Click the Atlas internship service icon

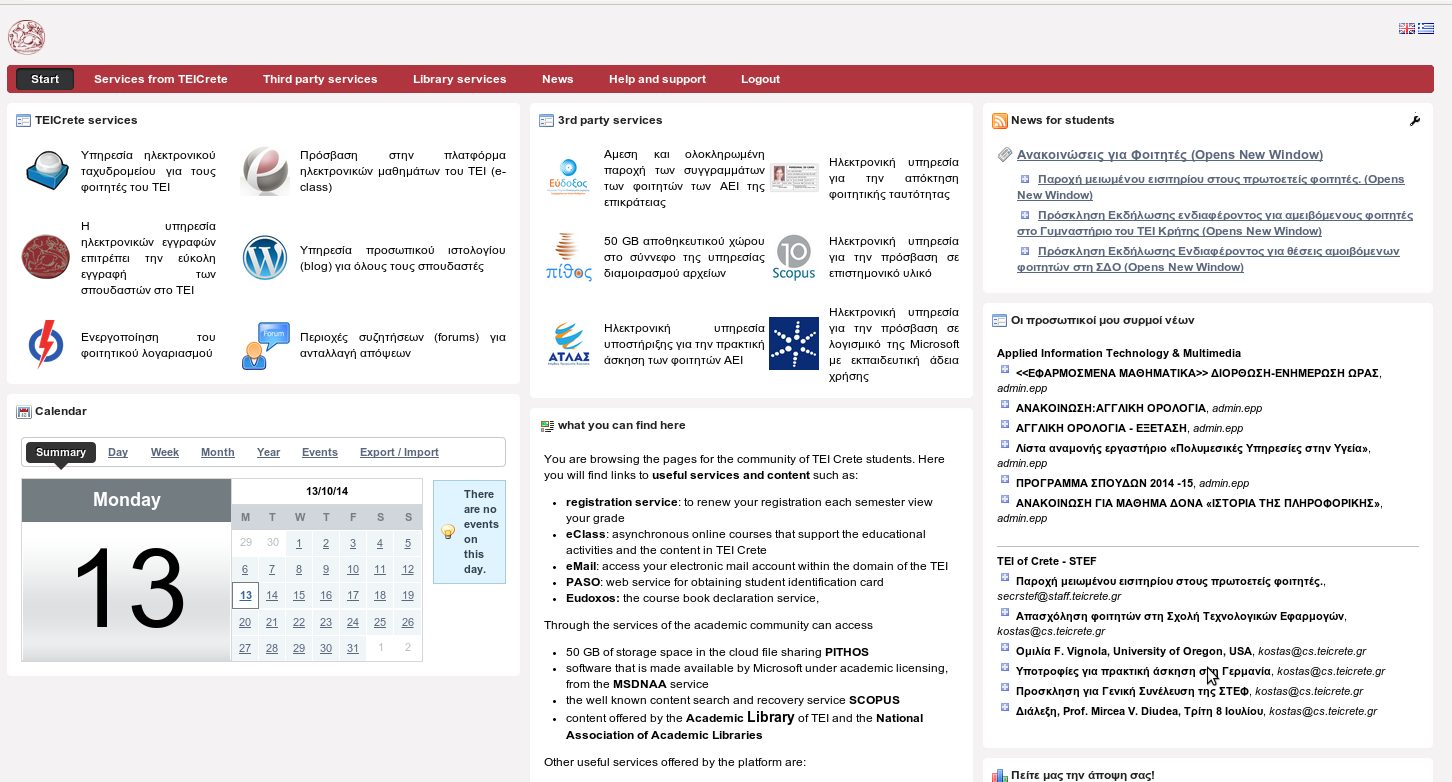[x=568, y=344]
